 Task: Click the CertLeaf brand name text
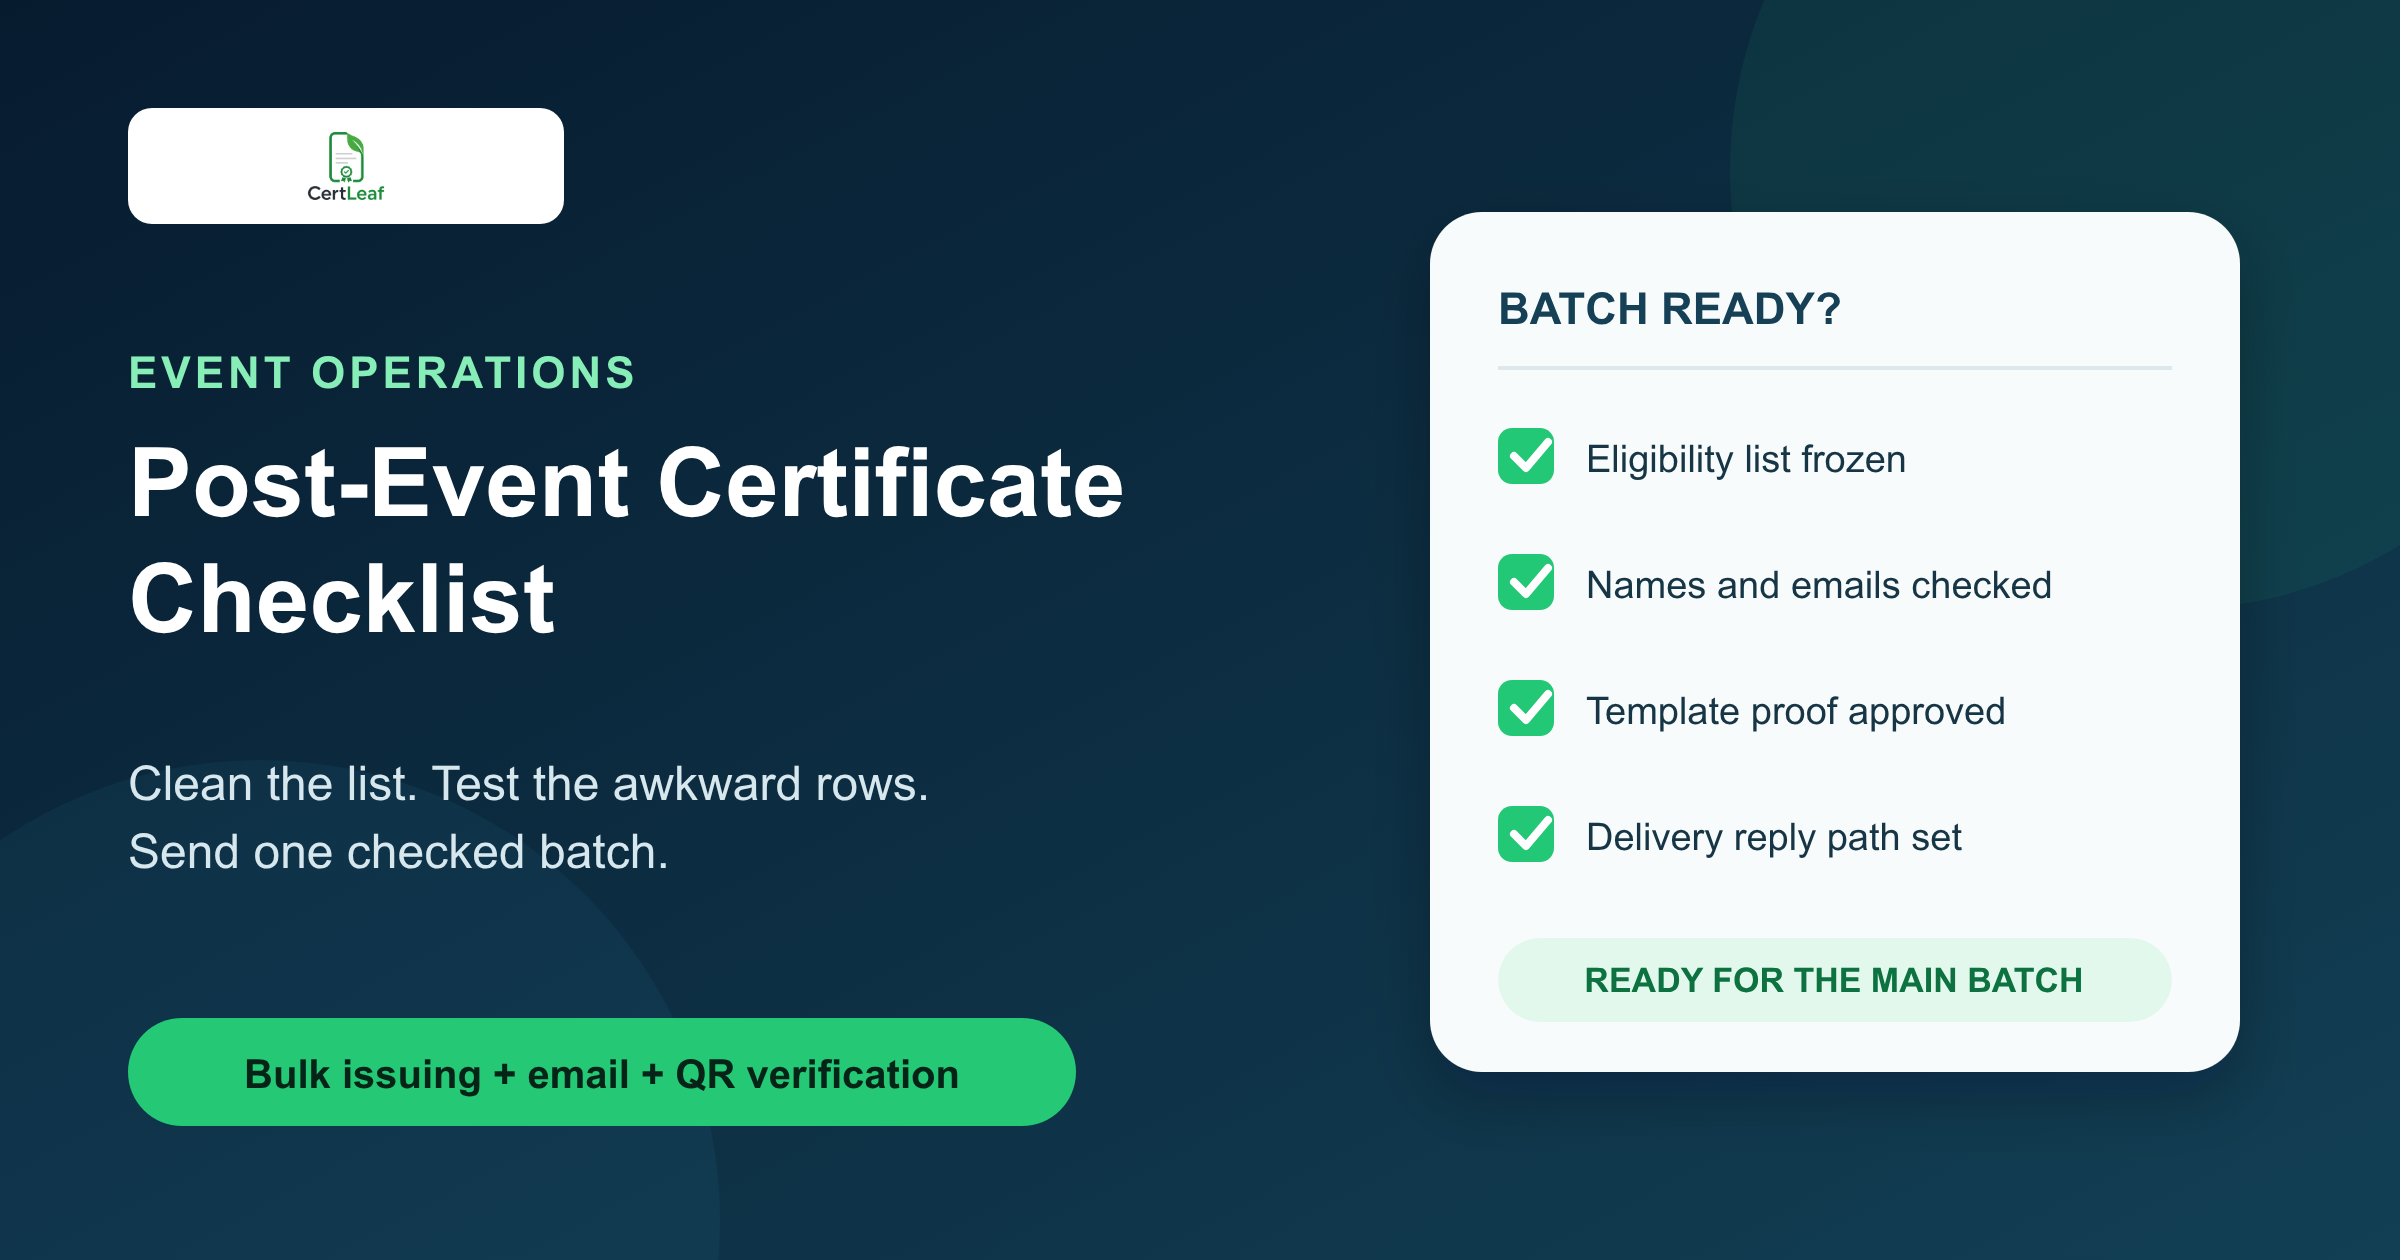coord(346,194)
